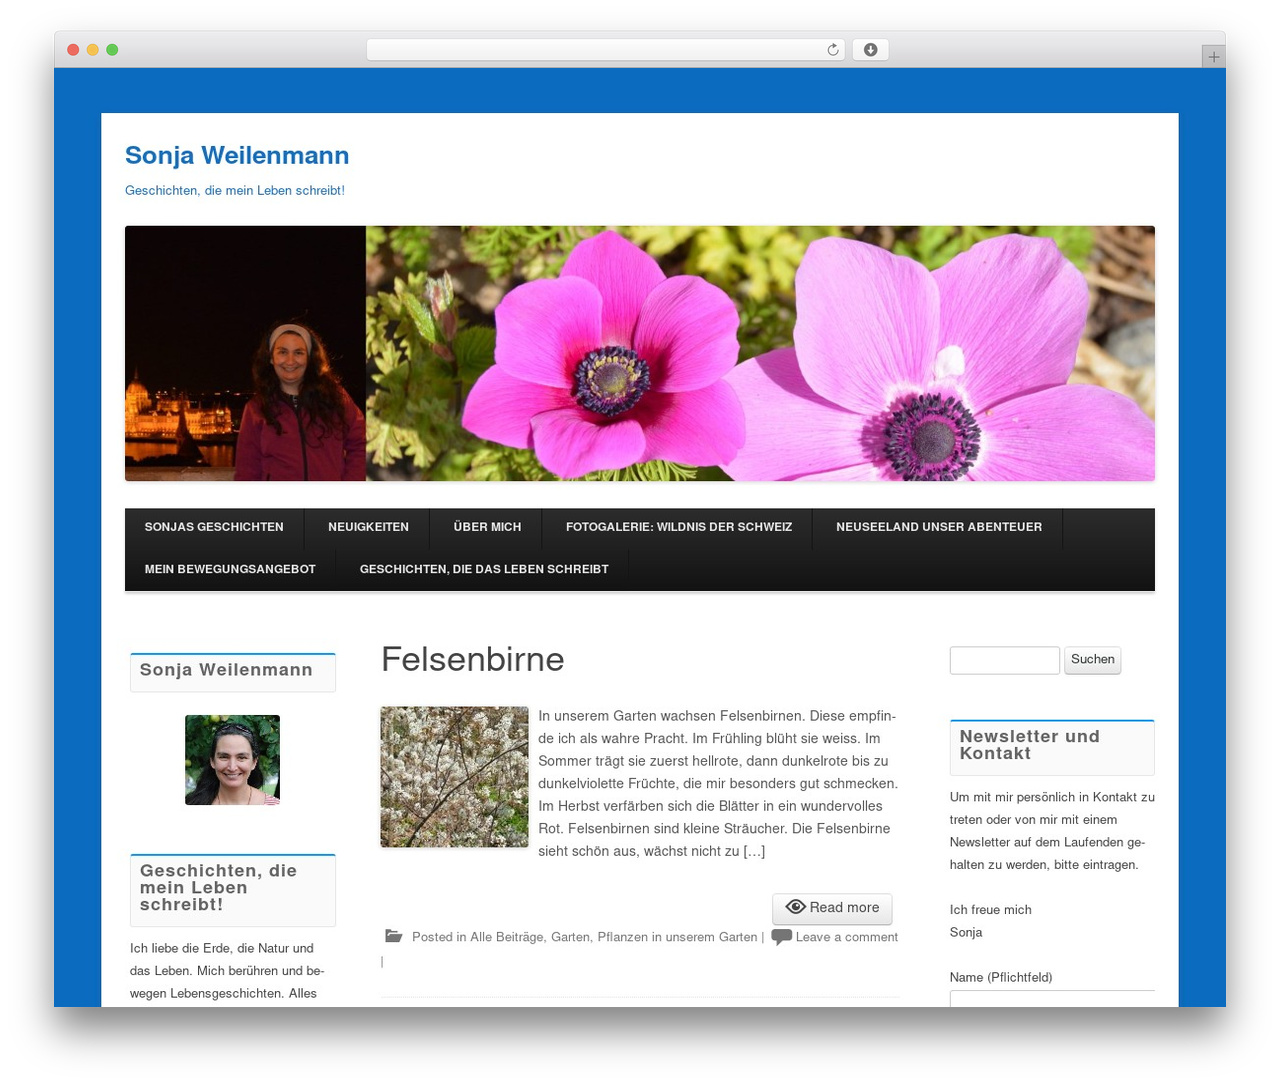Go to the Neuigkeiten menu item
Viewport: 1280px width, 1084px height.
coord(368,527)
